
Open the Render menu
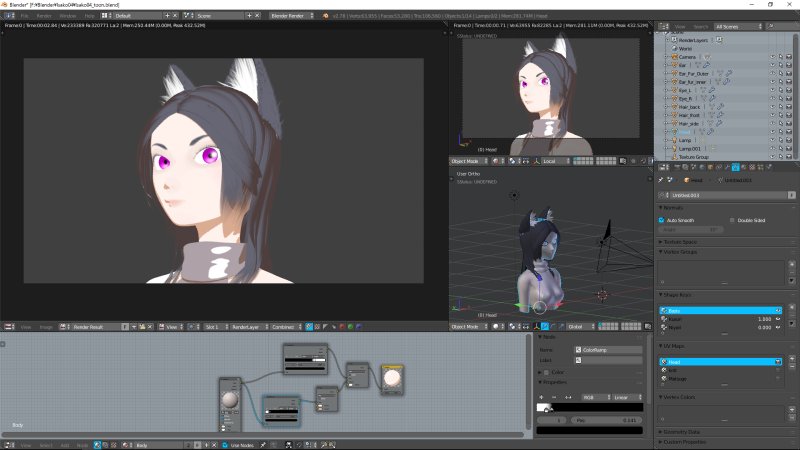44,16
